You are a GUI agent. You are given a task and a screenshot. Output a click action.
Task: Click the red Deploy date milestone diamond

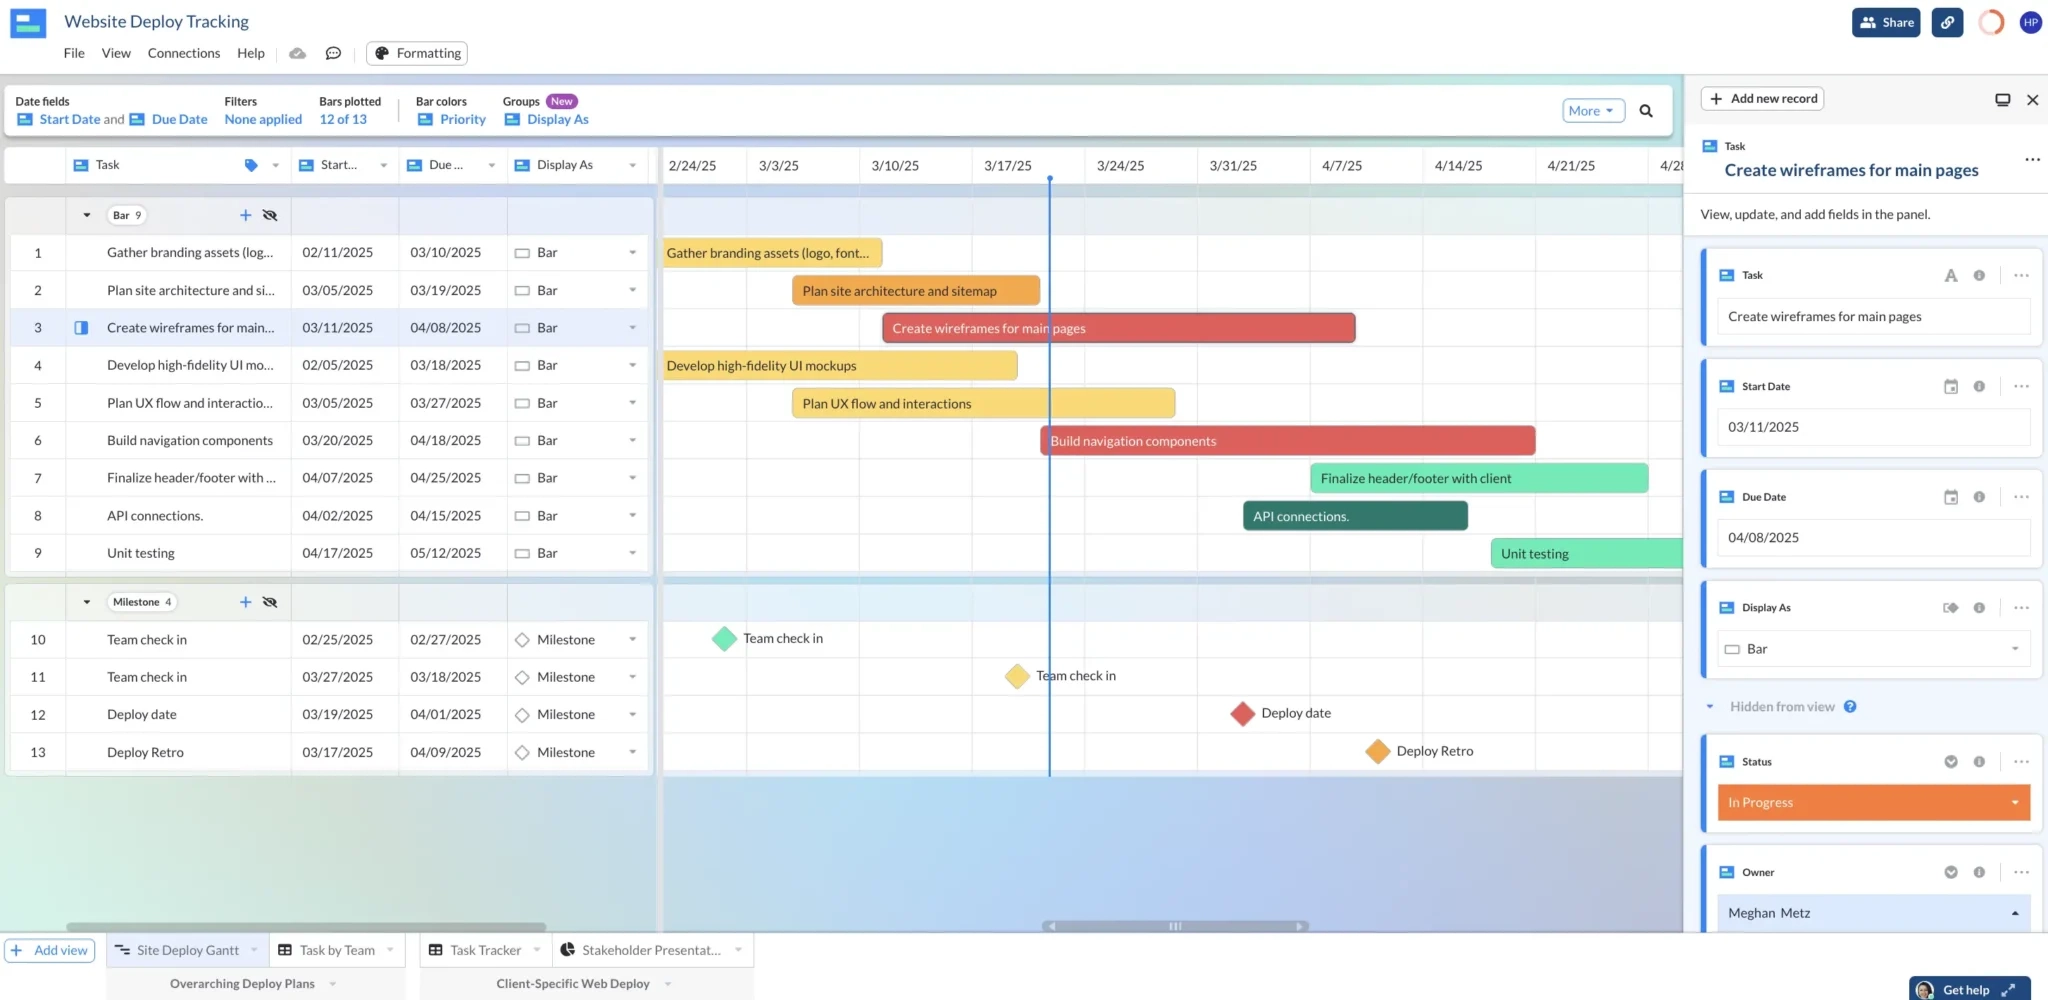(1242, 714)
